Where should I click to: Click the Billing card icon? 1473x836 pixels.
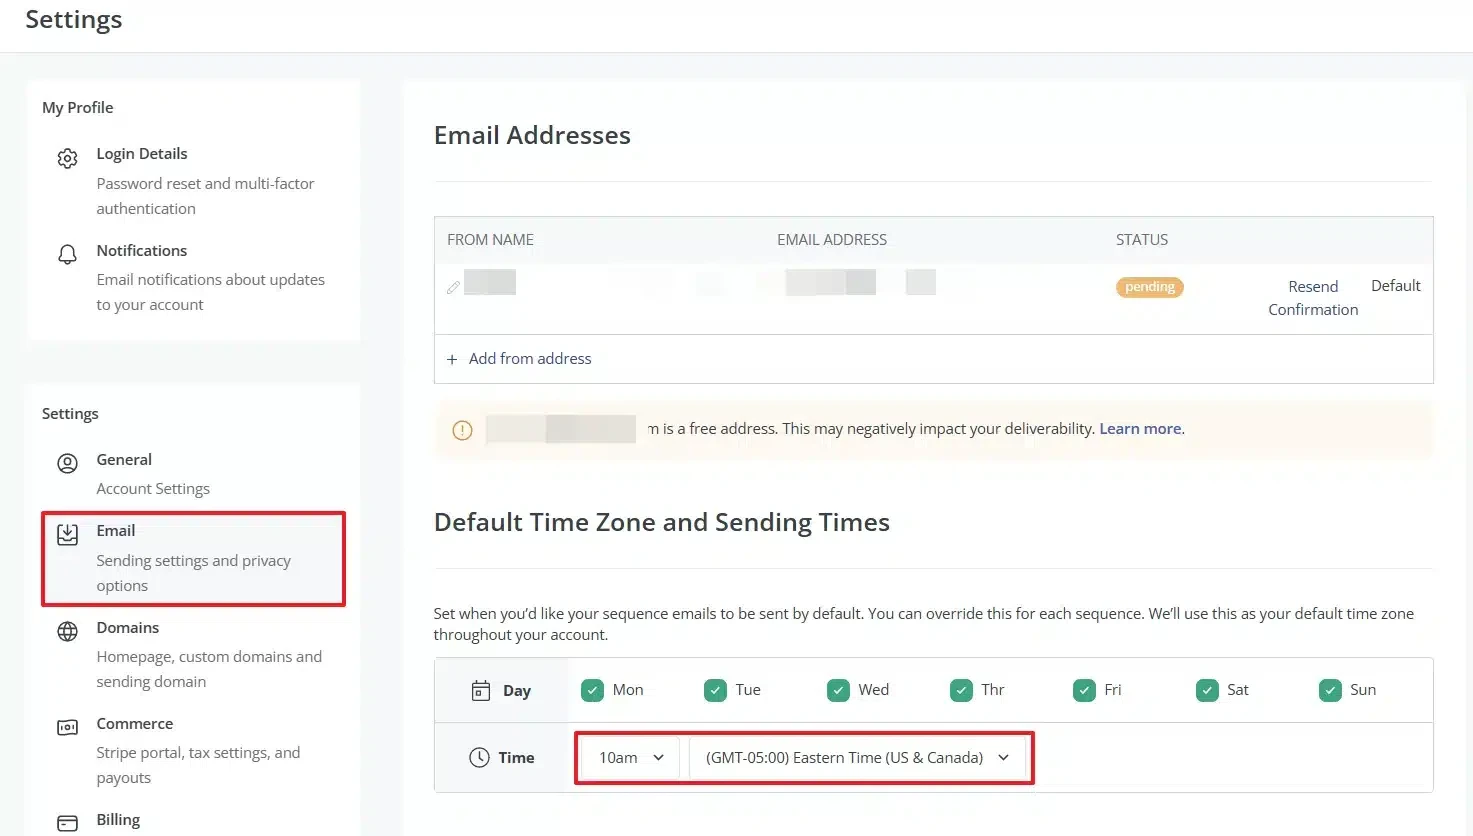tap(67, 823)
